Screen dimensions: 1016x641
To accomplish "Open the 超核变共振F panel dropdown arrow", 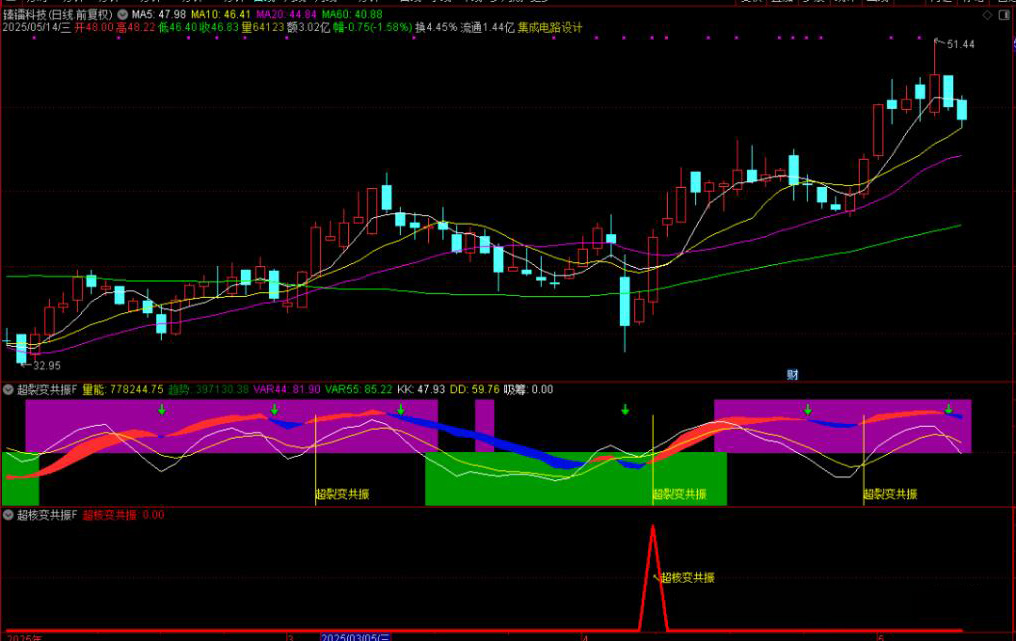I will point(9,515).
